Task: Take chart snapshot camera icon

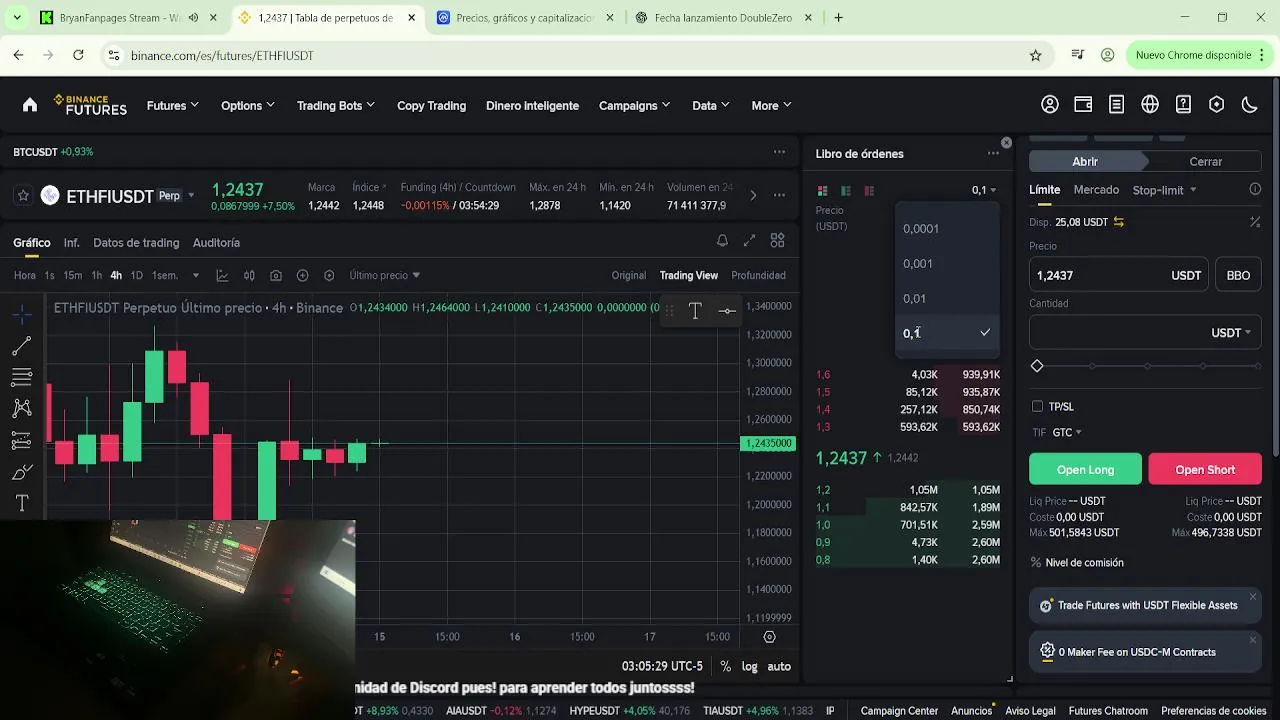Action: (x=276, y=275)
